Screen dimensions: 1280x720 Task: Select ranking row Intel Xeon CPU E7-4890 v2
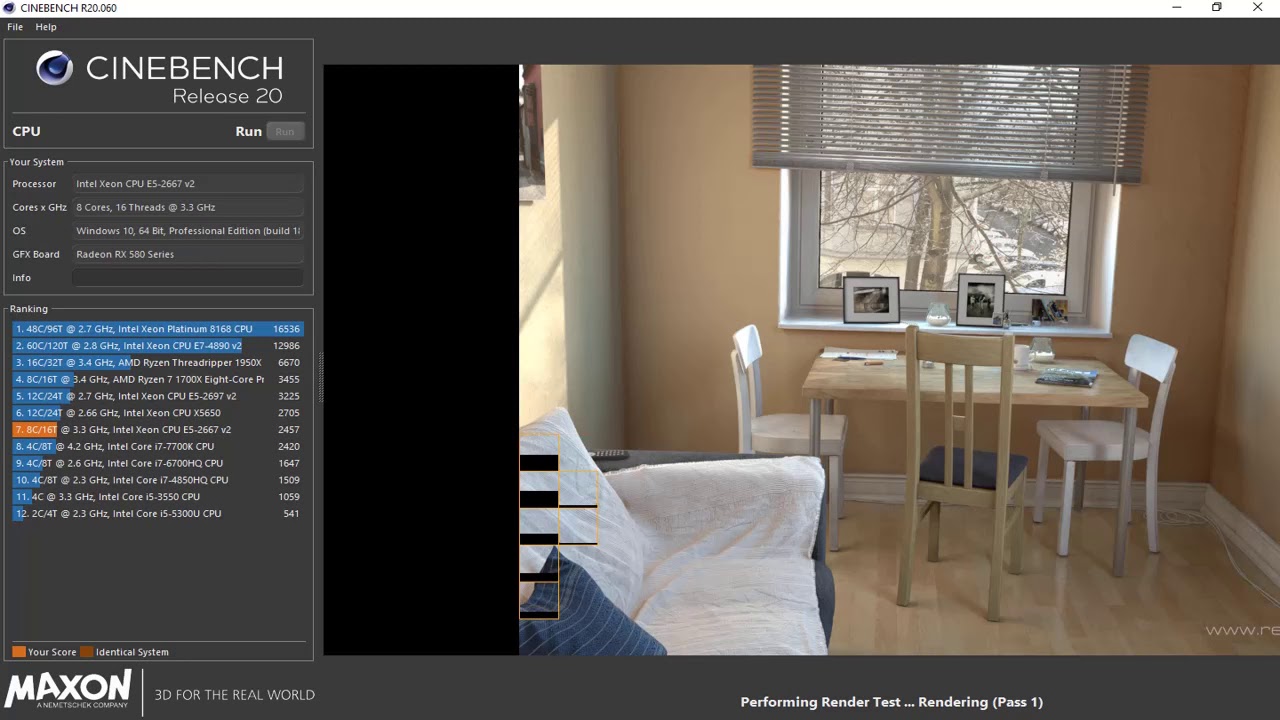pyautogui.click(x=157, y=346)
